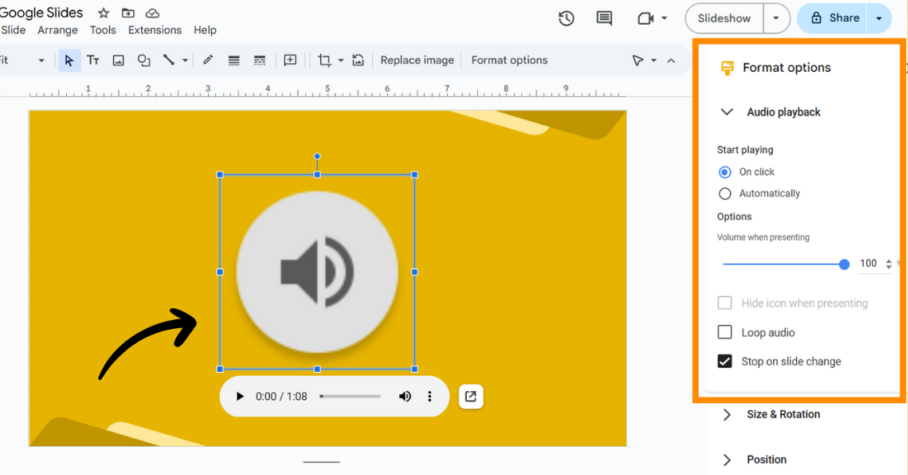The height and width of the screenshot is (475, 908).
Task: Click the audio progress bar
Action: tap(350, 396)
